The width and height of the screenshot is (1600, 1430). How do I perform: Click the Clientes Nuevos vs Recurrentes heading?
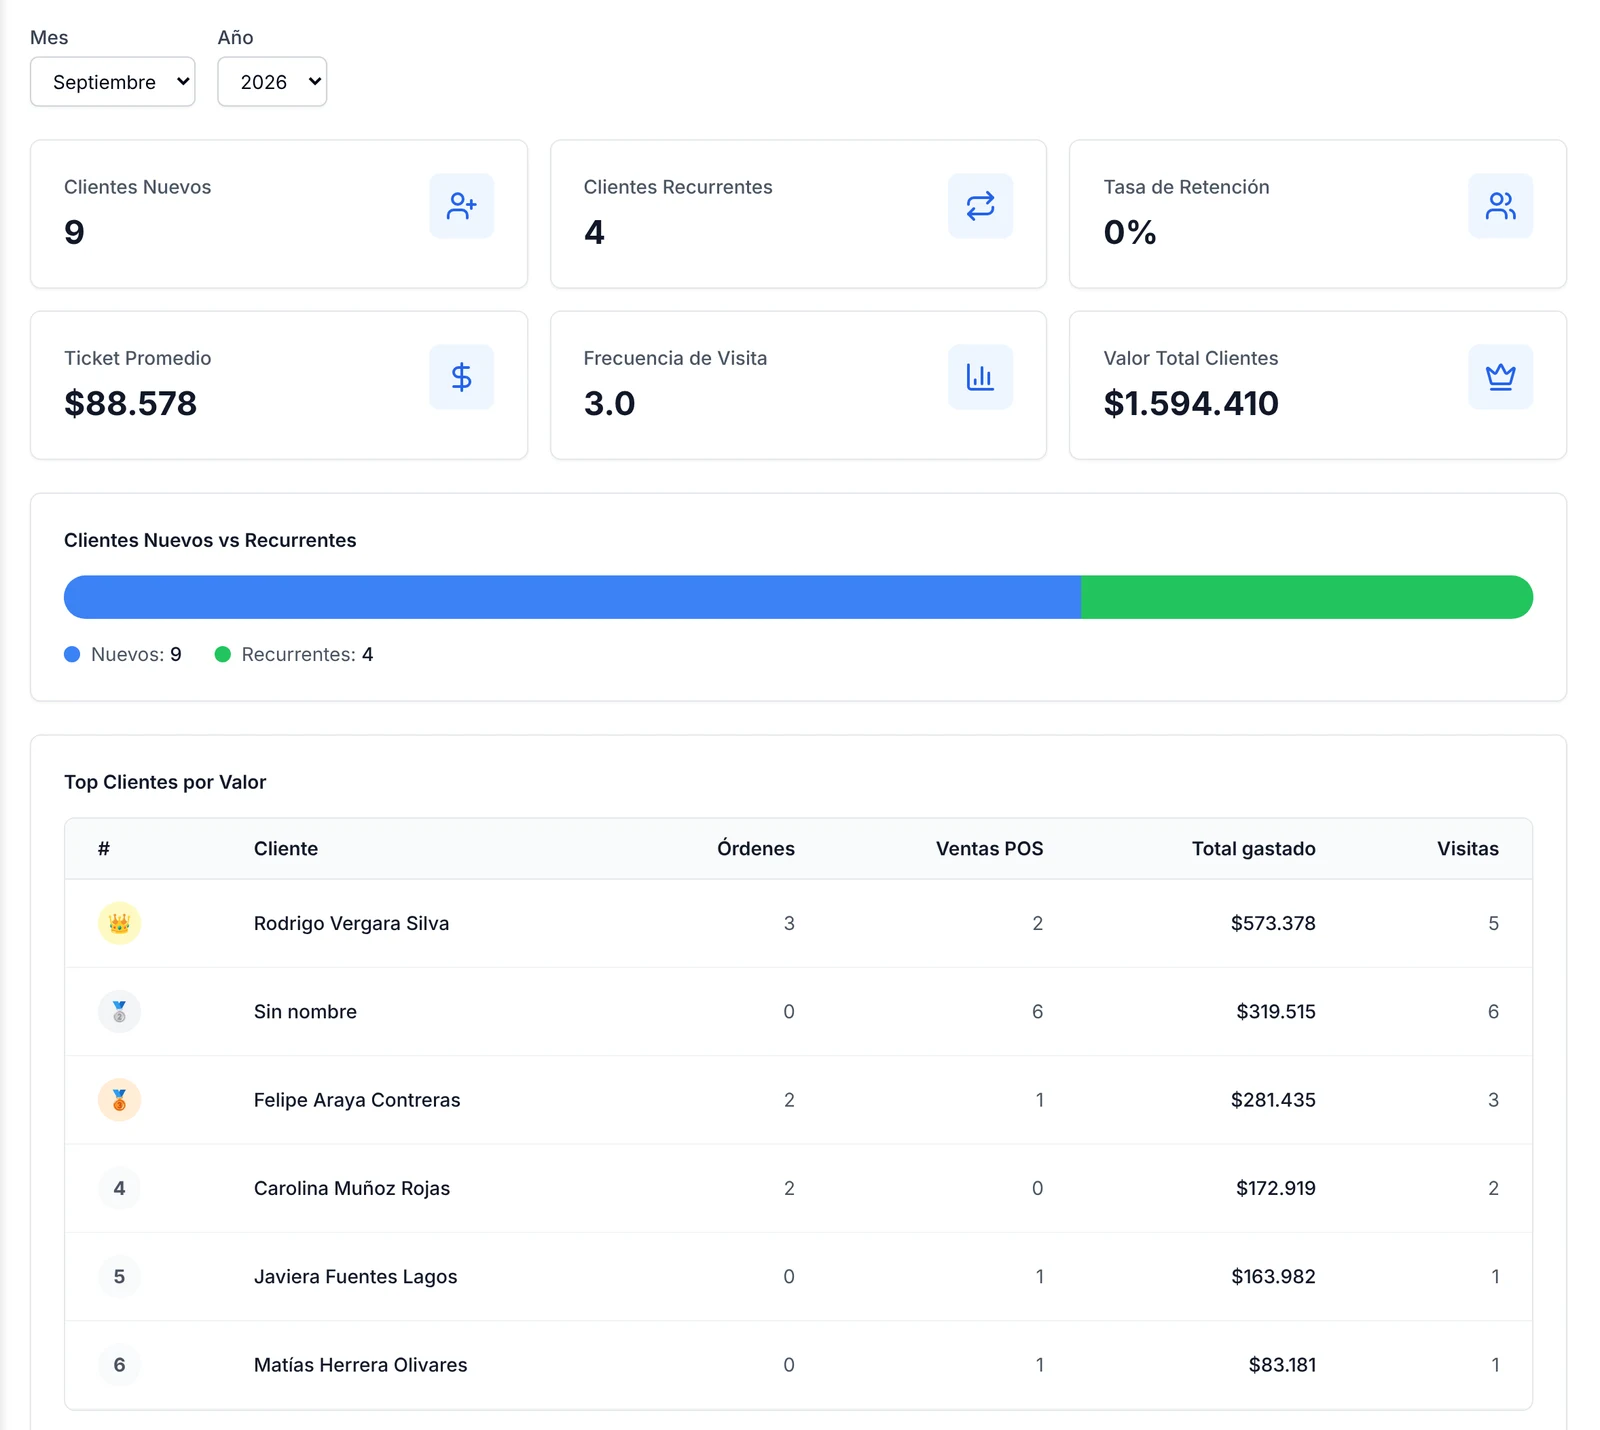click(x=210, y=540)
